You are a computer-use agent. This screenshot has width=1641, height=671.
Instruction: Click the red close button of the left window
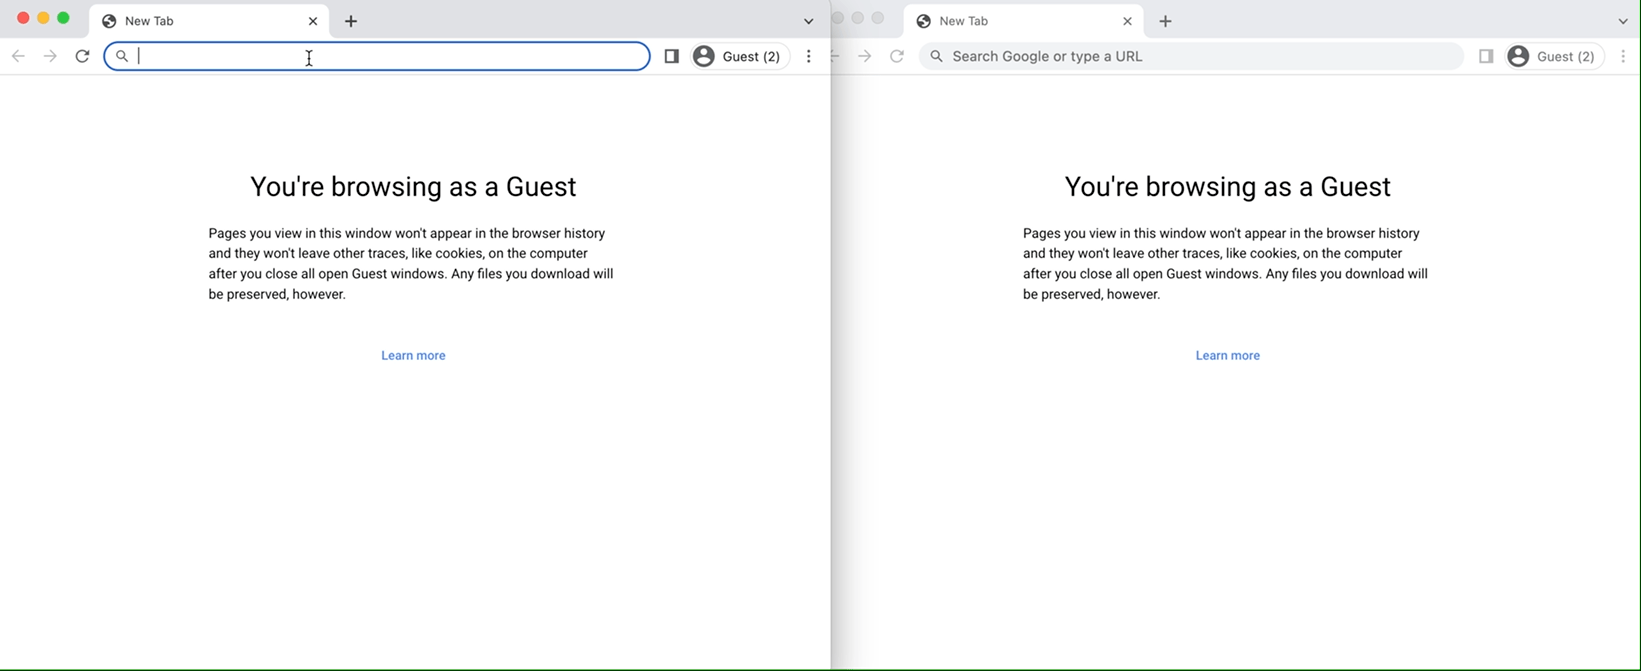(x=23, y=18)
